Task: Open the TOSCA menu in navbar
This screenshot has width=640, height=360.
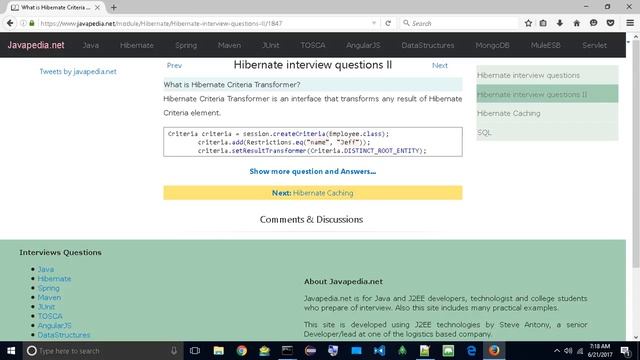Action: [313, 45]
